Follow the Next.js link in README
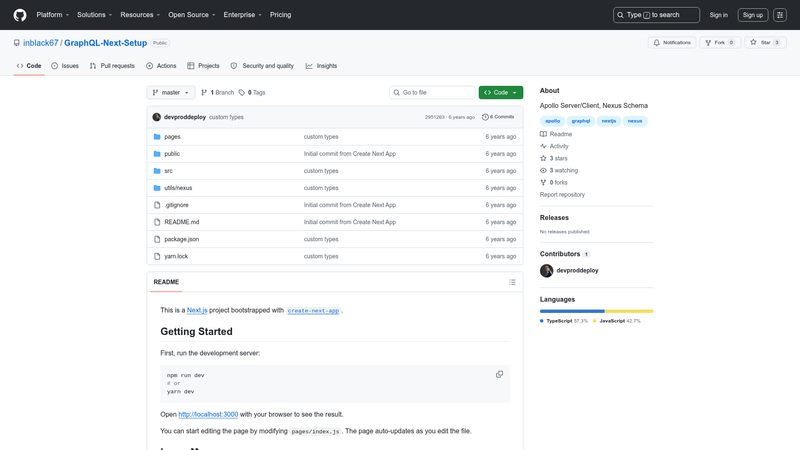The image size is (800, 450). tap(197, 310)
